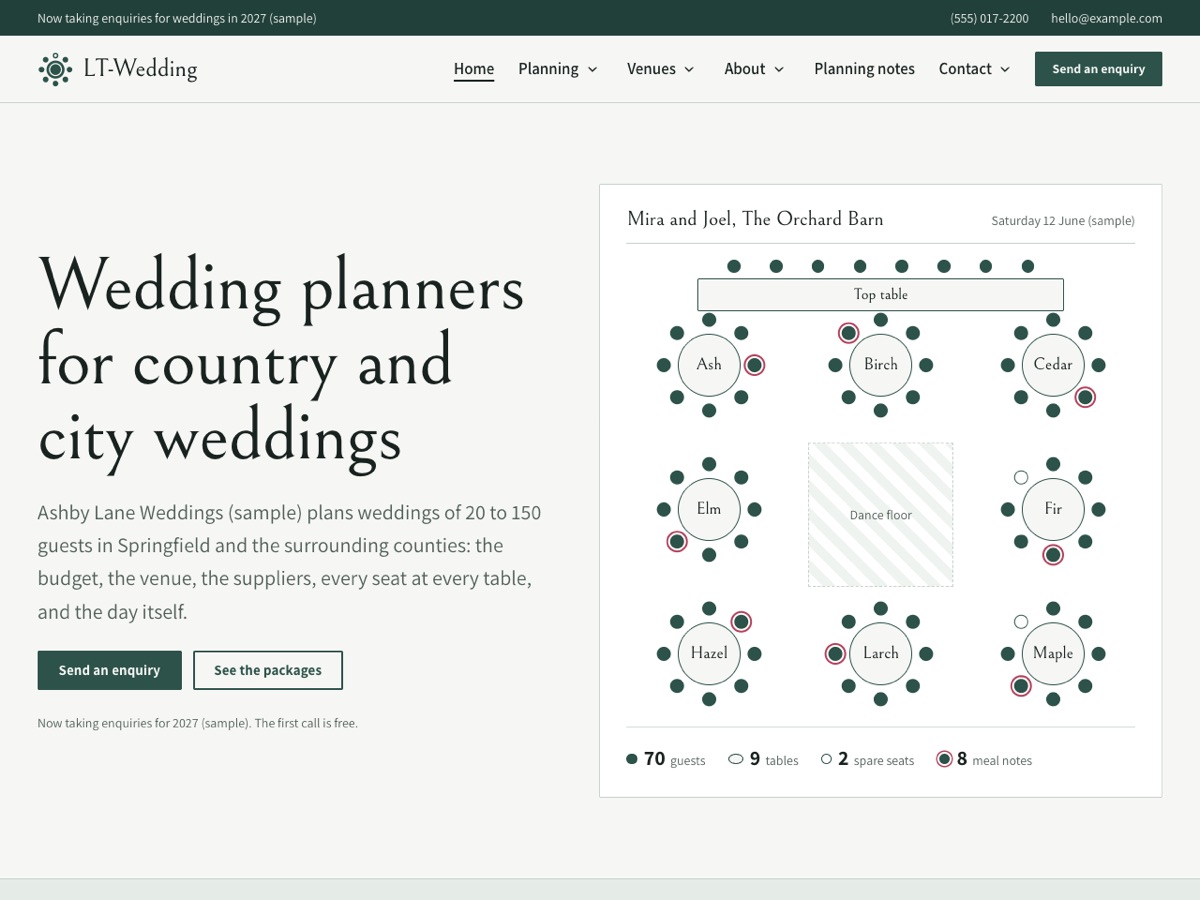Click Send an enquiry in header
1200x900 pixels.
pos(1098,69)
